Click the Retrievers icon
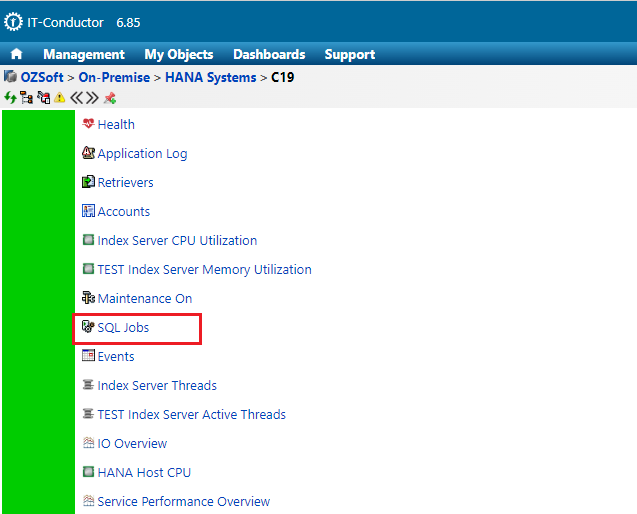This screenshot has height=514, width=637. 88,183
